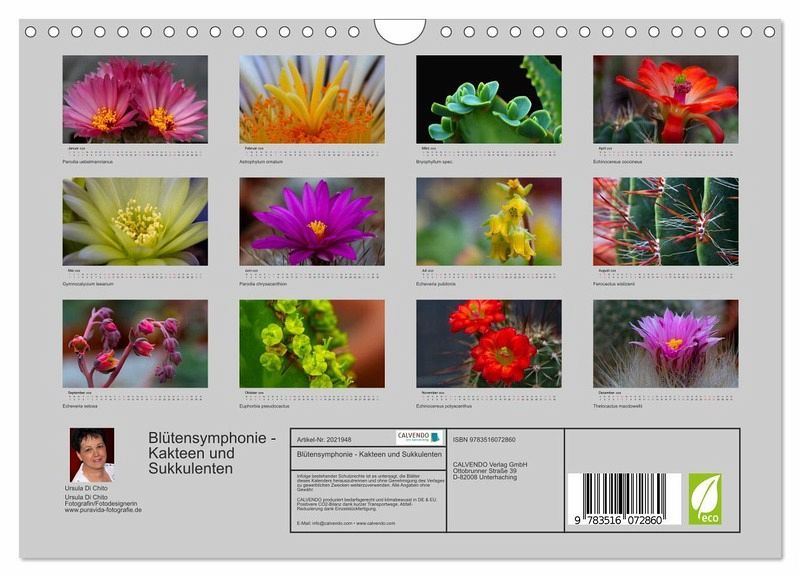Open the www.puravida-fotografie.de link
The width and height of the screenshot is (800, 577).
(x=103, y=510)
